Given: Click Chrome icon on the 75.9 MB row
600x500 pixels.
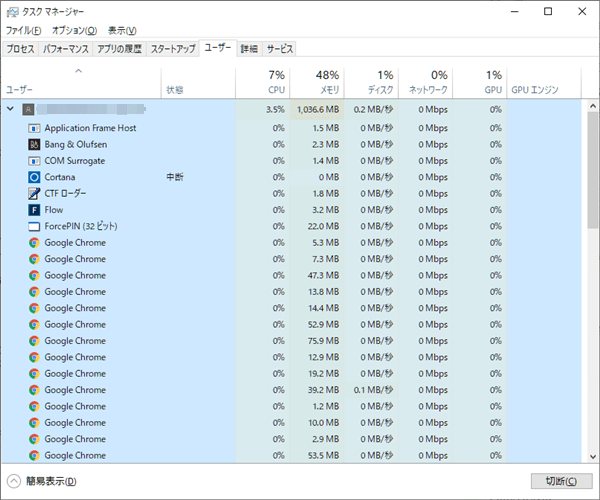Looking at the screenshot, I should point(34,341).
